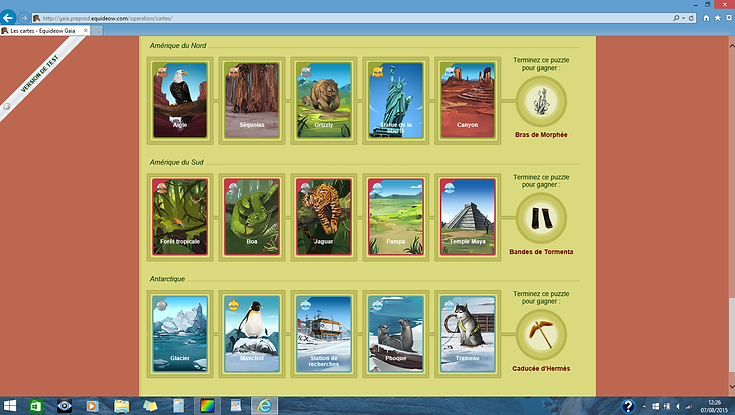
Task: Open the address bar autocomplete dropdown arrow
Action: (x=683, y=18)
